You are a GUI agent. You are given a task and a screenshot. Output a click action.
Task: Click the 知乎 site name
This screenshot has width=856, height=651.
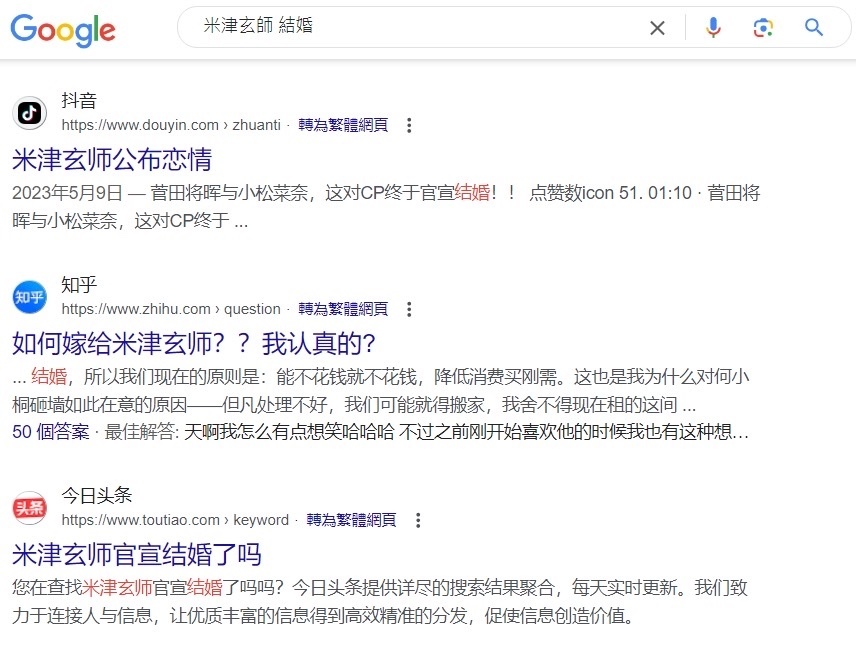(x=79, y=285)
